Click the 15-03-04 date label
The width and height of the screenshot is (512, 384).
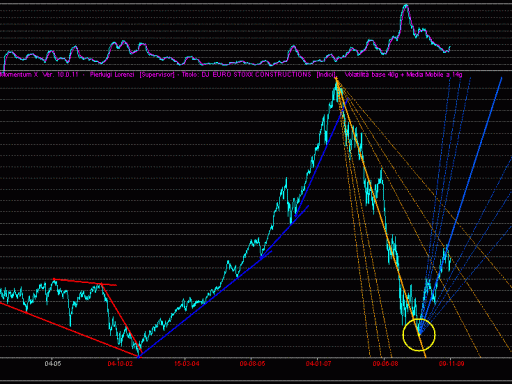(x=187, y=363)
